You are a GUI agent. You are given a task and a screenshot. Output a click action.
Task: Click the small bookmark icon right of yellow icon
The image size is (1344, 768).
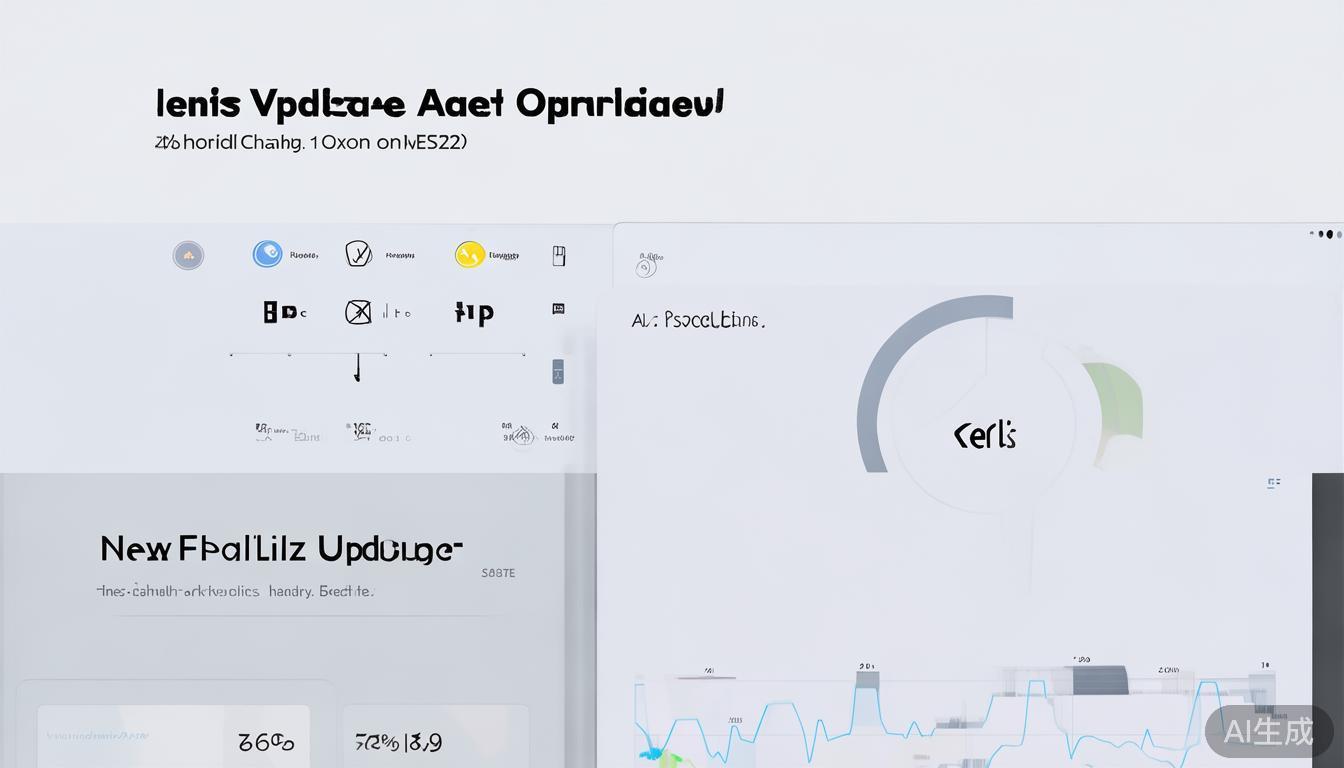pos(559,256)
